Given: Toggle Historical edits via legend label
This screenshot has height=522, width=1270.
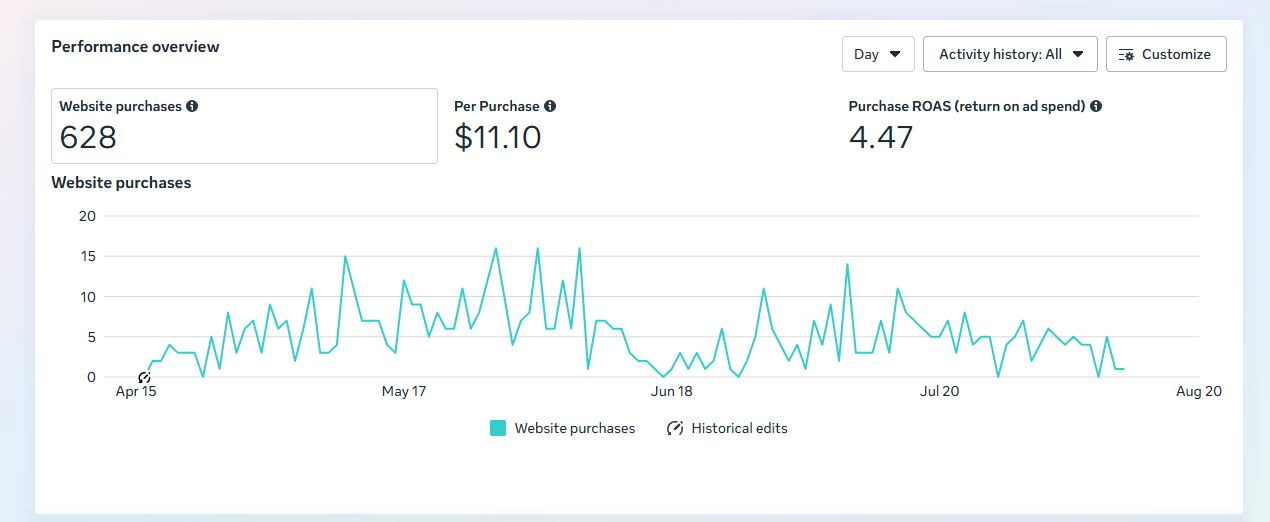Looking at the screenshot, I should tap(739, 428).
